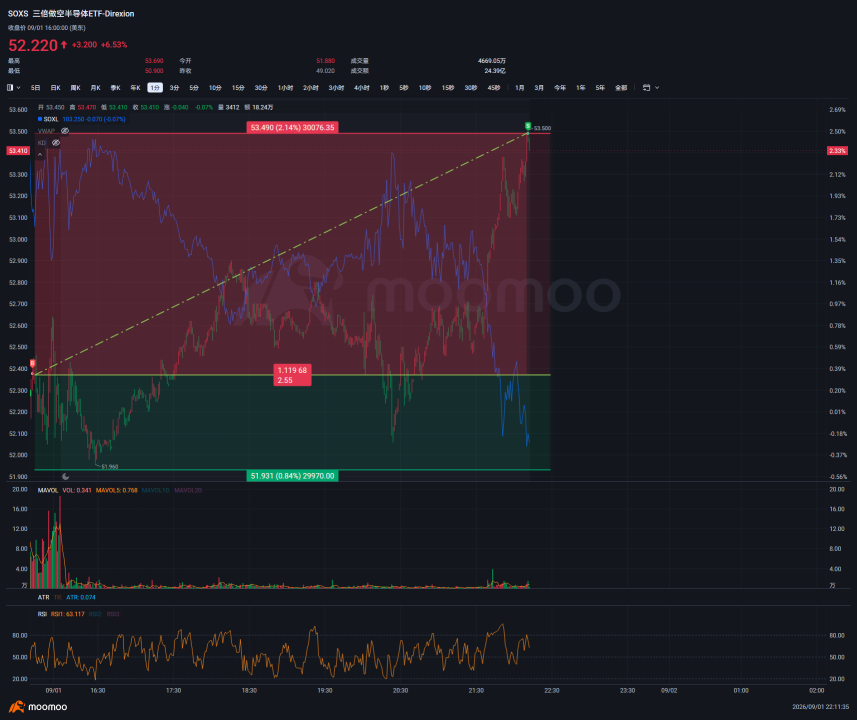Click the 52.220 last price value

click(33, 45)
